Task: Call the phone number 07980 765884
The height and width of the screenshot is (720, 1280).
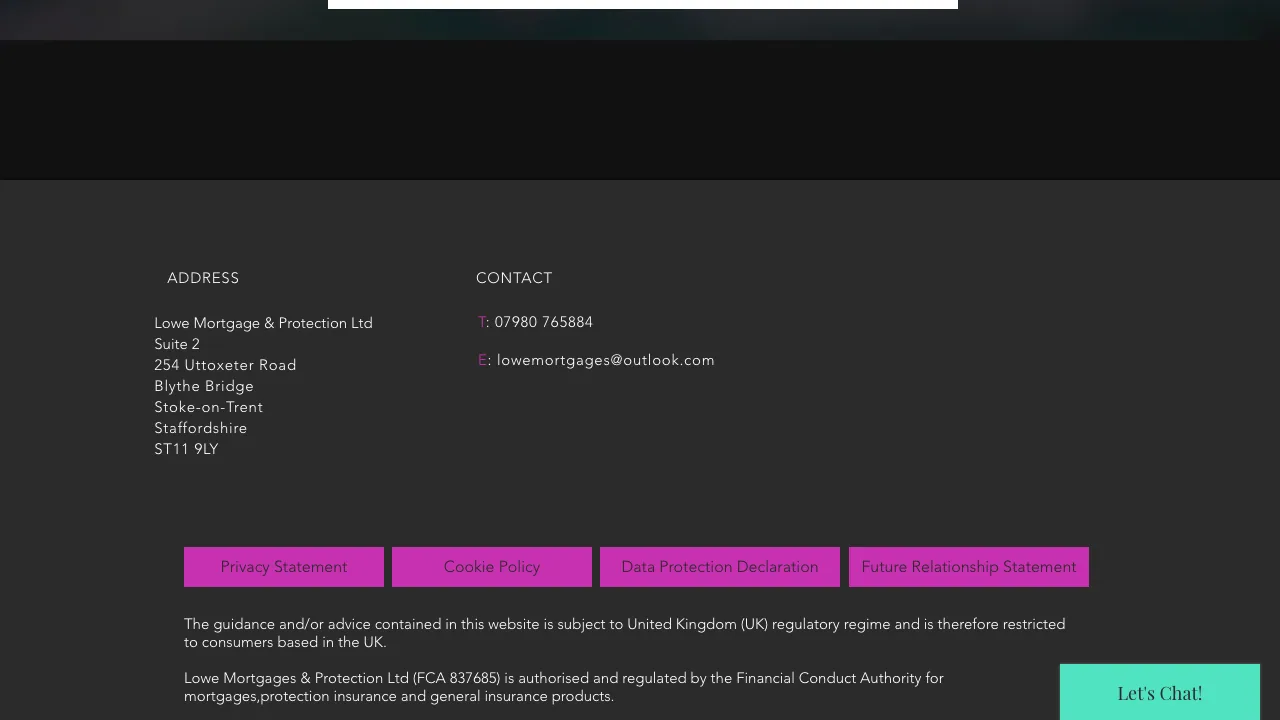Action: [543, 322]
